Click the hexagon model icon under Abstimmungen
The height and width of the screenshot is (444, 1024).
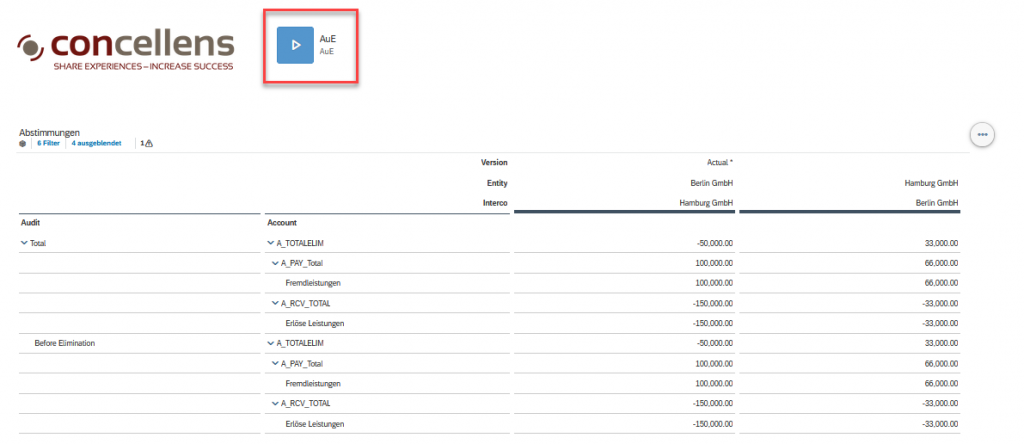point(23,144)
